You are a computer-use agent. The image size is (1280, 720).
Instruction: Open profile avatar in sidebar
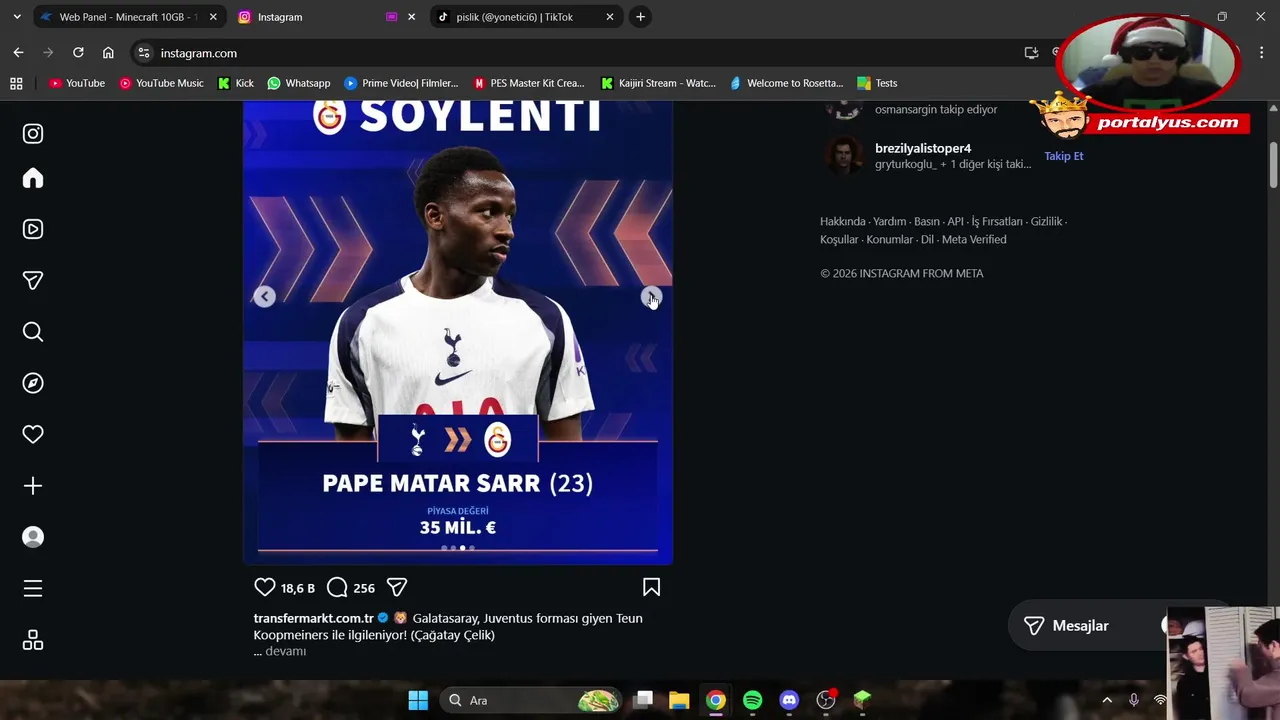coord(33,537)
